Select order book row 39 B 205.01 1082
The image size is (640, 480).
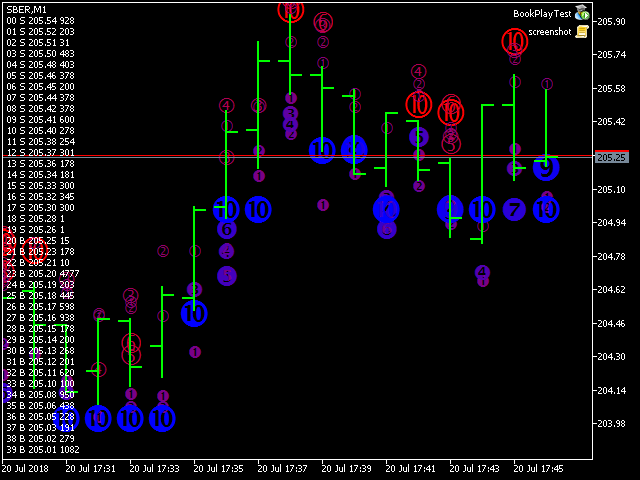(43, 450)
